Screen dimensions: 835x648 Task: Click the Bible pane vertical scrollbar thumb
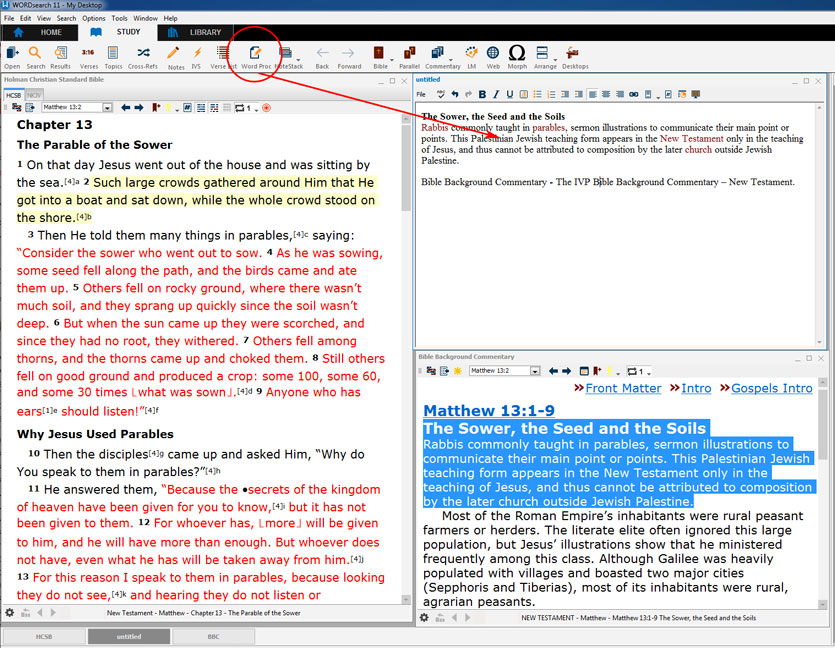coord(406,168)
